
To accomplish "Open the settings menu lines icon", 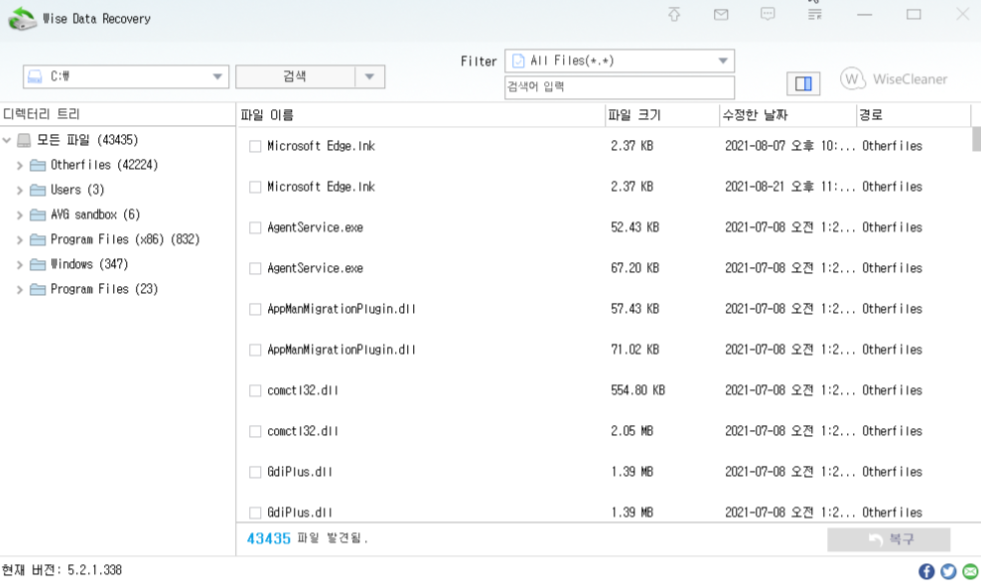I will click(x=814, y=14).
